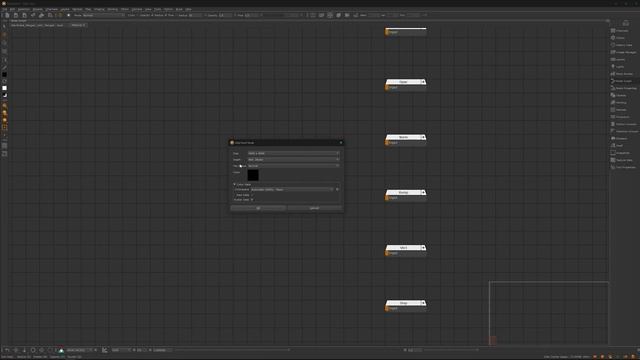The width and height of the screenshot is (640, 360).
Task: Open the Image Manager palette
Action: [x=623, y=52]
